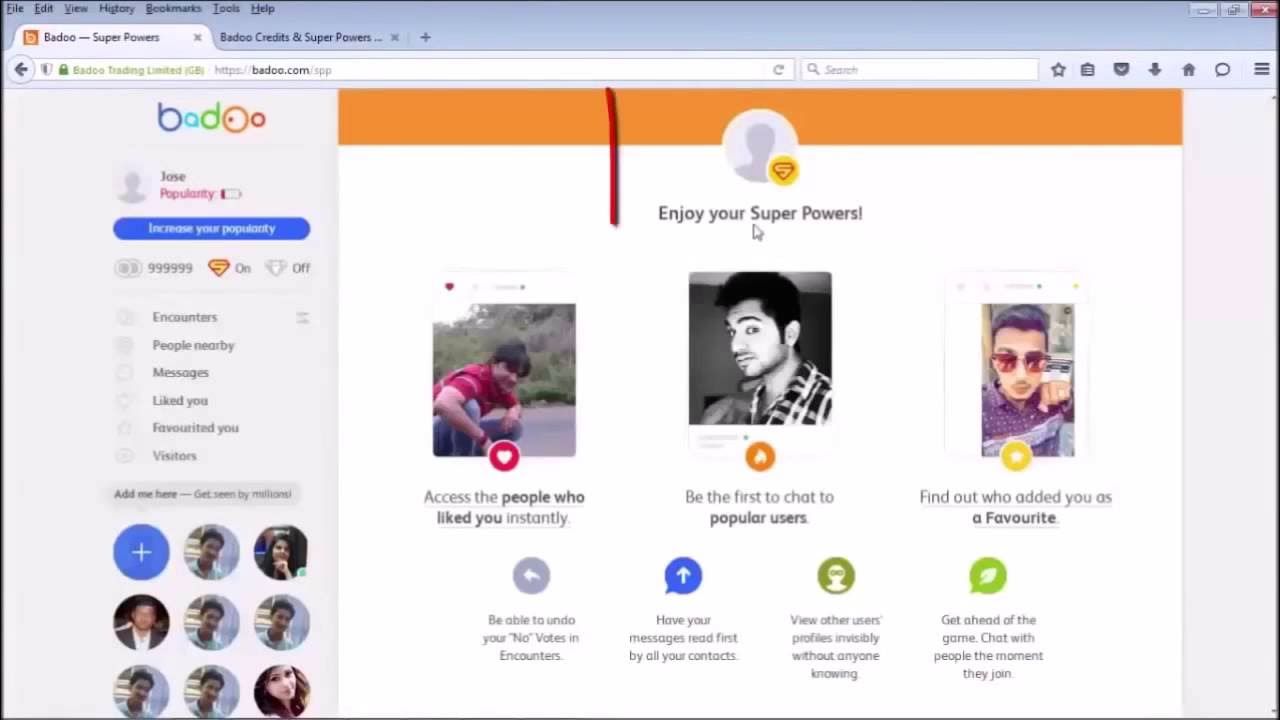Image resolution: width=1280 pixels, height=720 pixels.
Task: Open Visitors in the sidebar
Action: click(x=174, y=456)
